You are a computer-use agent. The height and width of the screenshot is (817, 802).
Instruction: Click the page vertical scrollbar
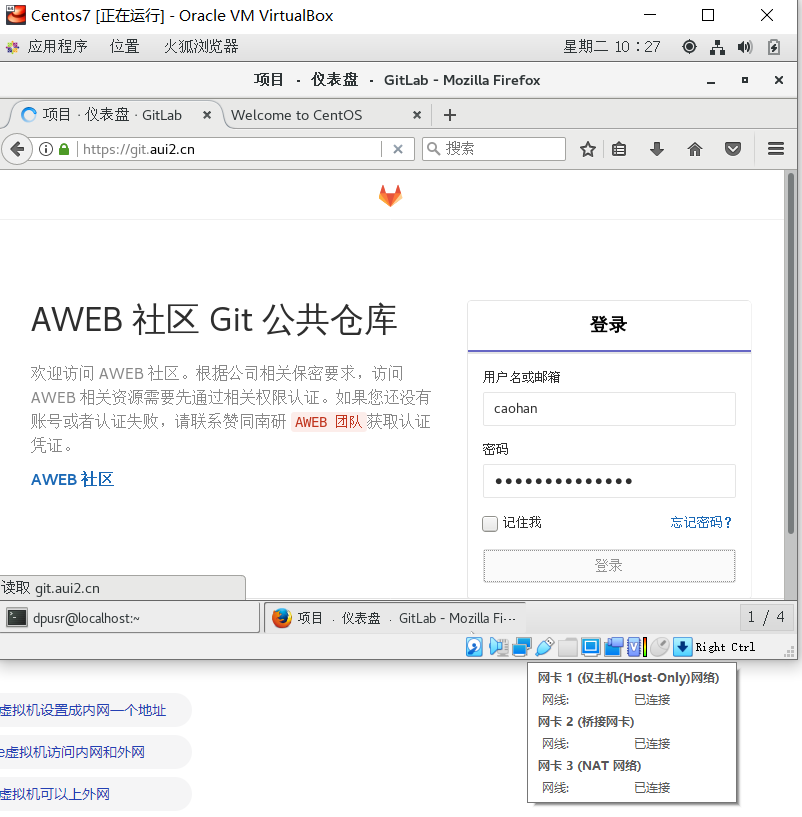pos(791,354)
